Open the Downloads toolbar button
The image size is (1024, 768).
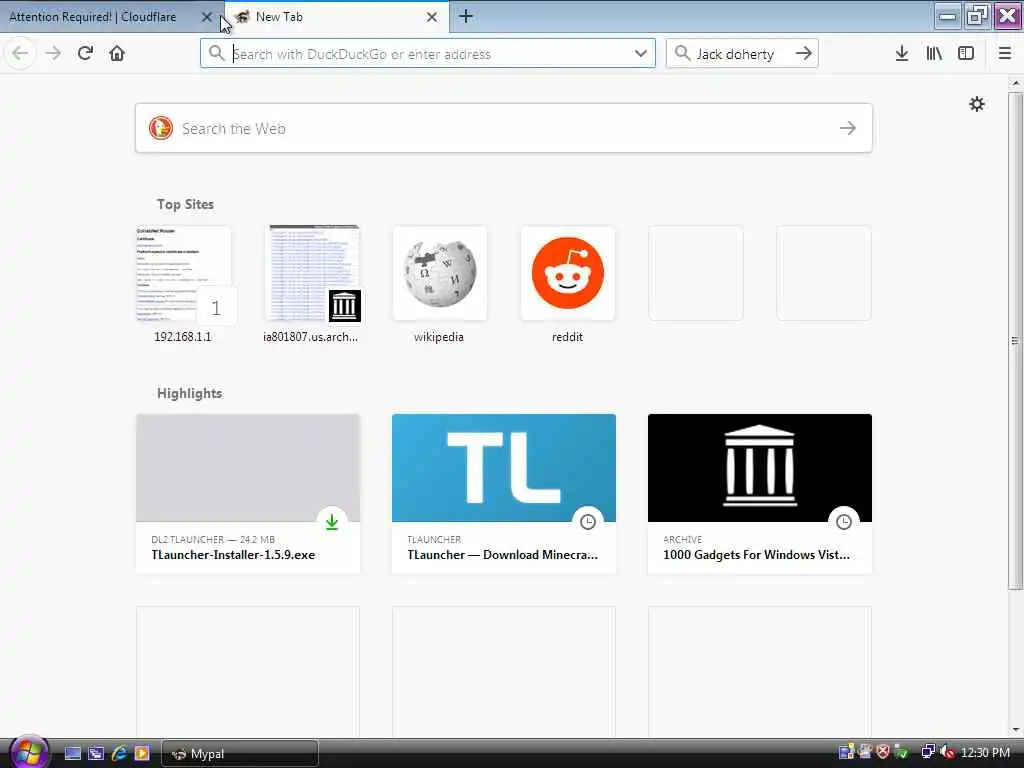coord(902,54)
